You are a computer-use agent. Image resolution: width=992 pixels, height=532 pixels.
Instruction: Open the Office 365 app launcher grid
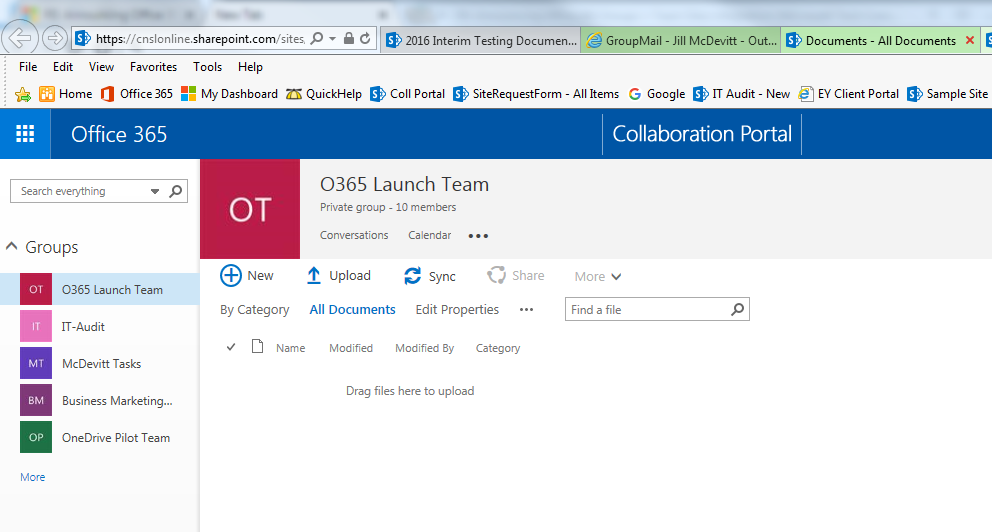tap(25, 133)
